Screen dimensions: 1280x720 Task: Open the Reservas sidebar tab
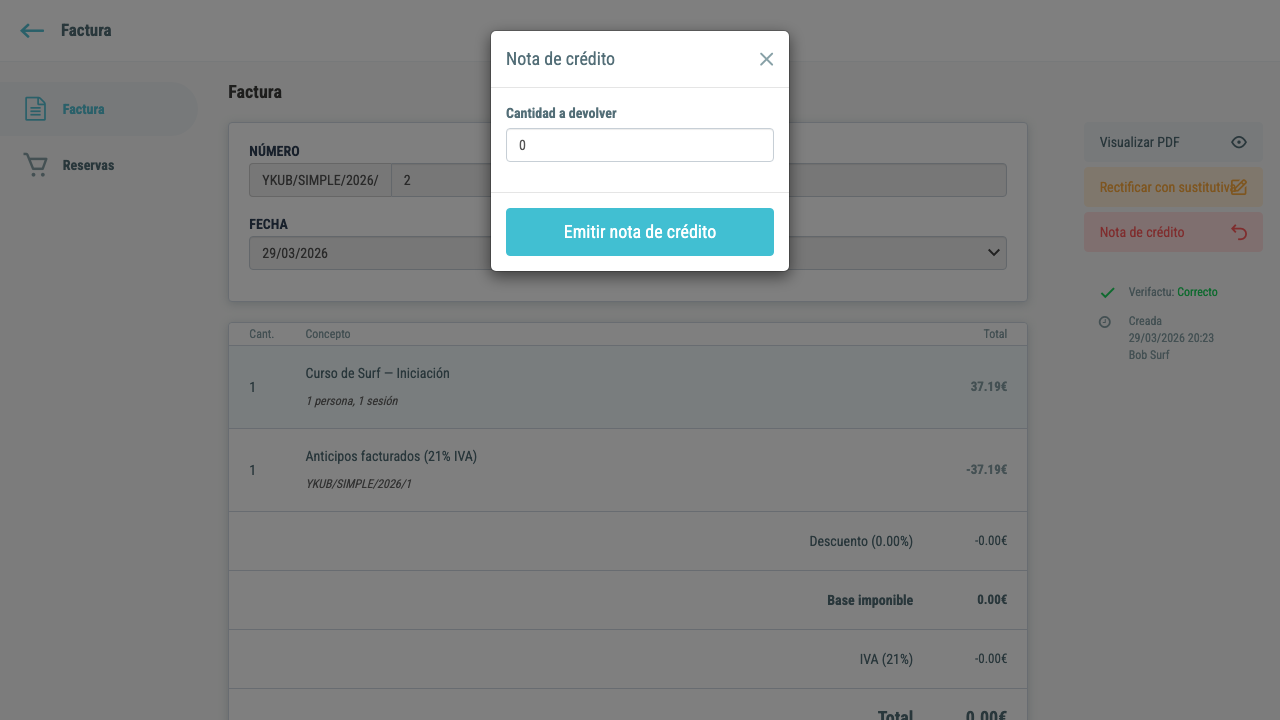[98, 165]
